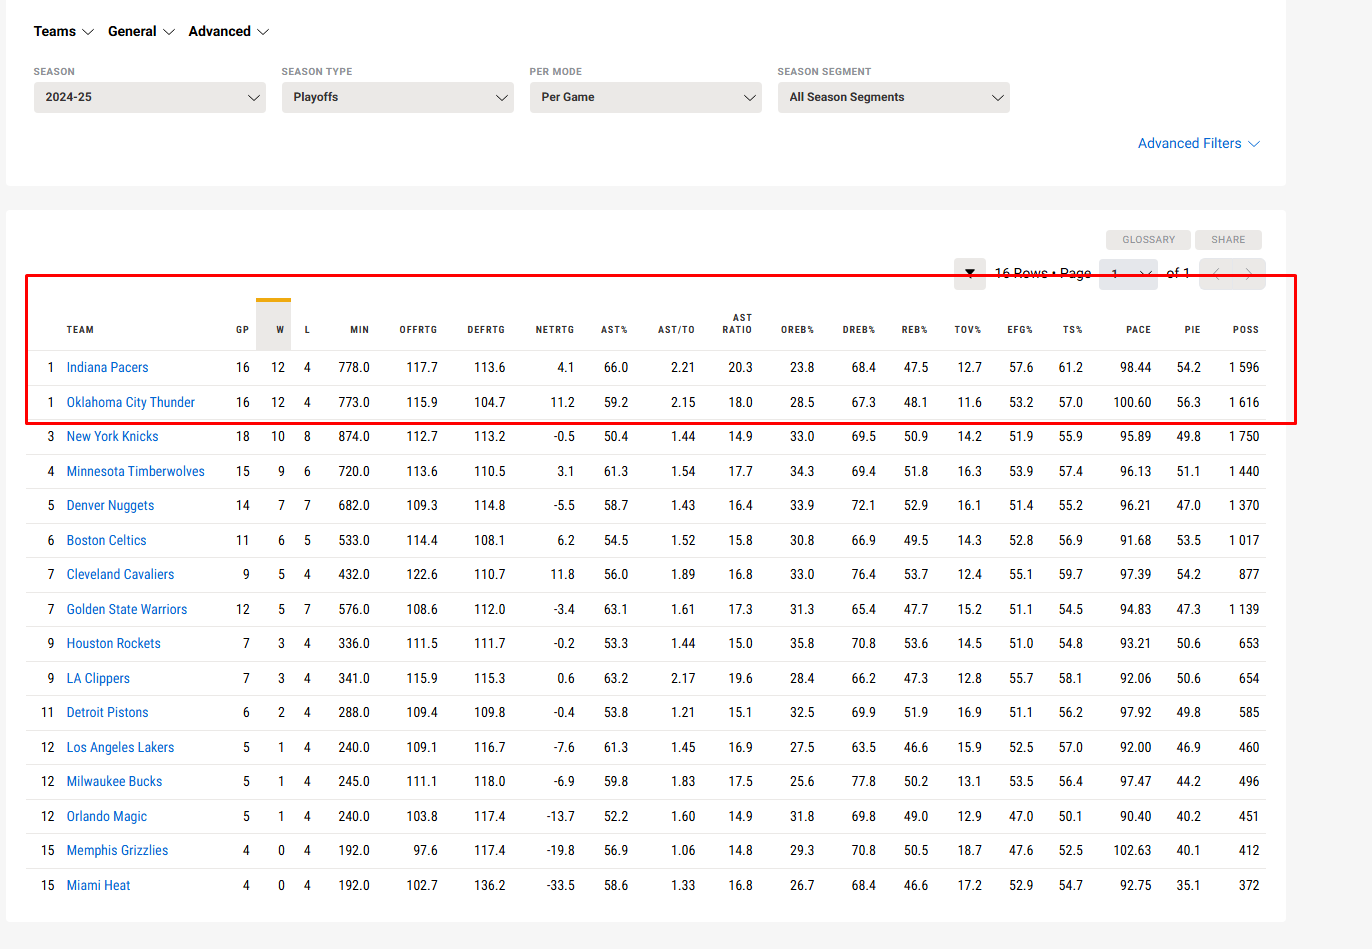Sort table by OREB% column

point(798,330)
